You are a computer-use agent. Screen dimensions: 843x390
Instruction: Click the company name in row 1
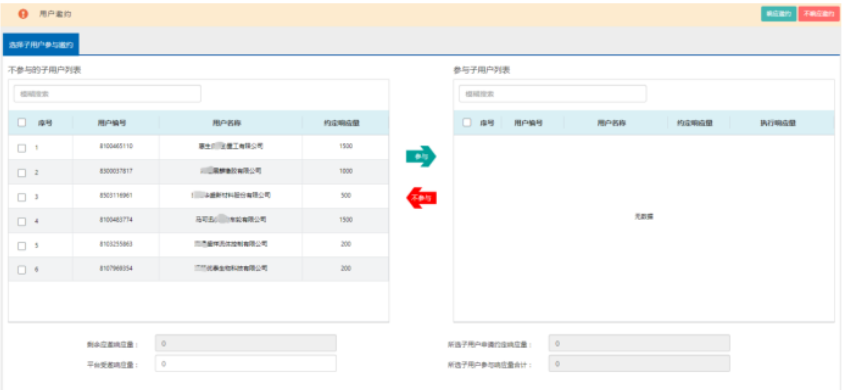click(231, 146)
